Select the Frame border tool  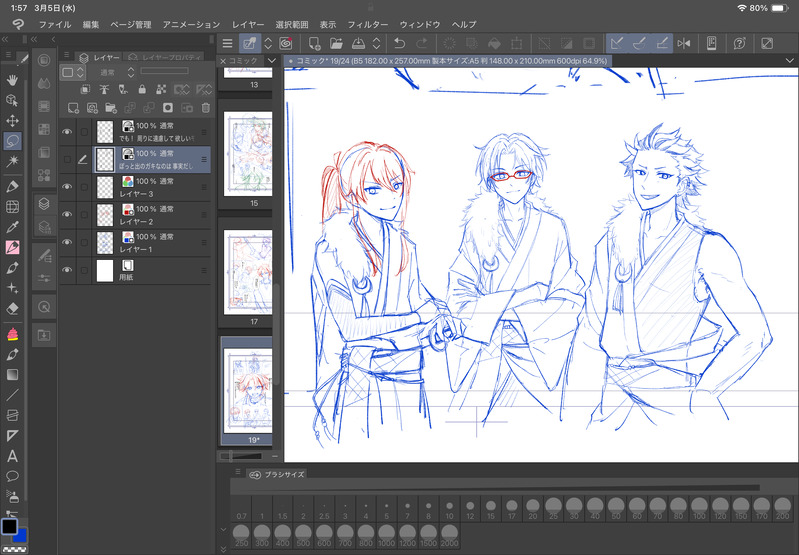[12, 415]
